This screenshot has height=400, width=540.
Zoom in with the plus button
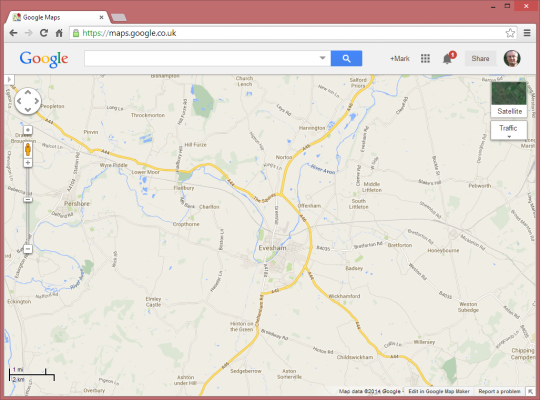[x=28, y=163]
